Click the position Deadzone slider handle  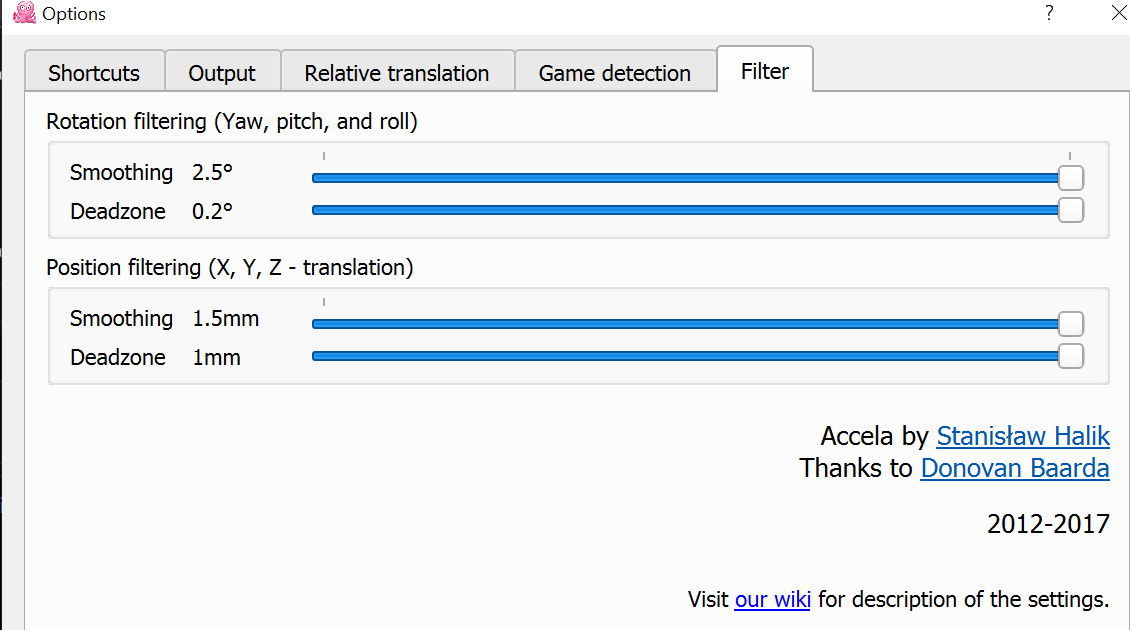tap(1071, 356)
